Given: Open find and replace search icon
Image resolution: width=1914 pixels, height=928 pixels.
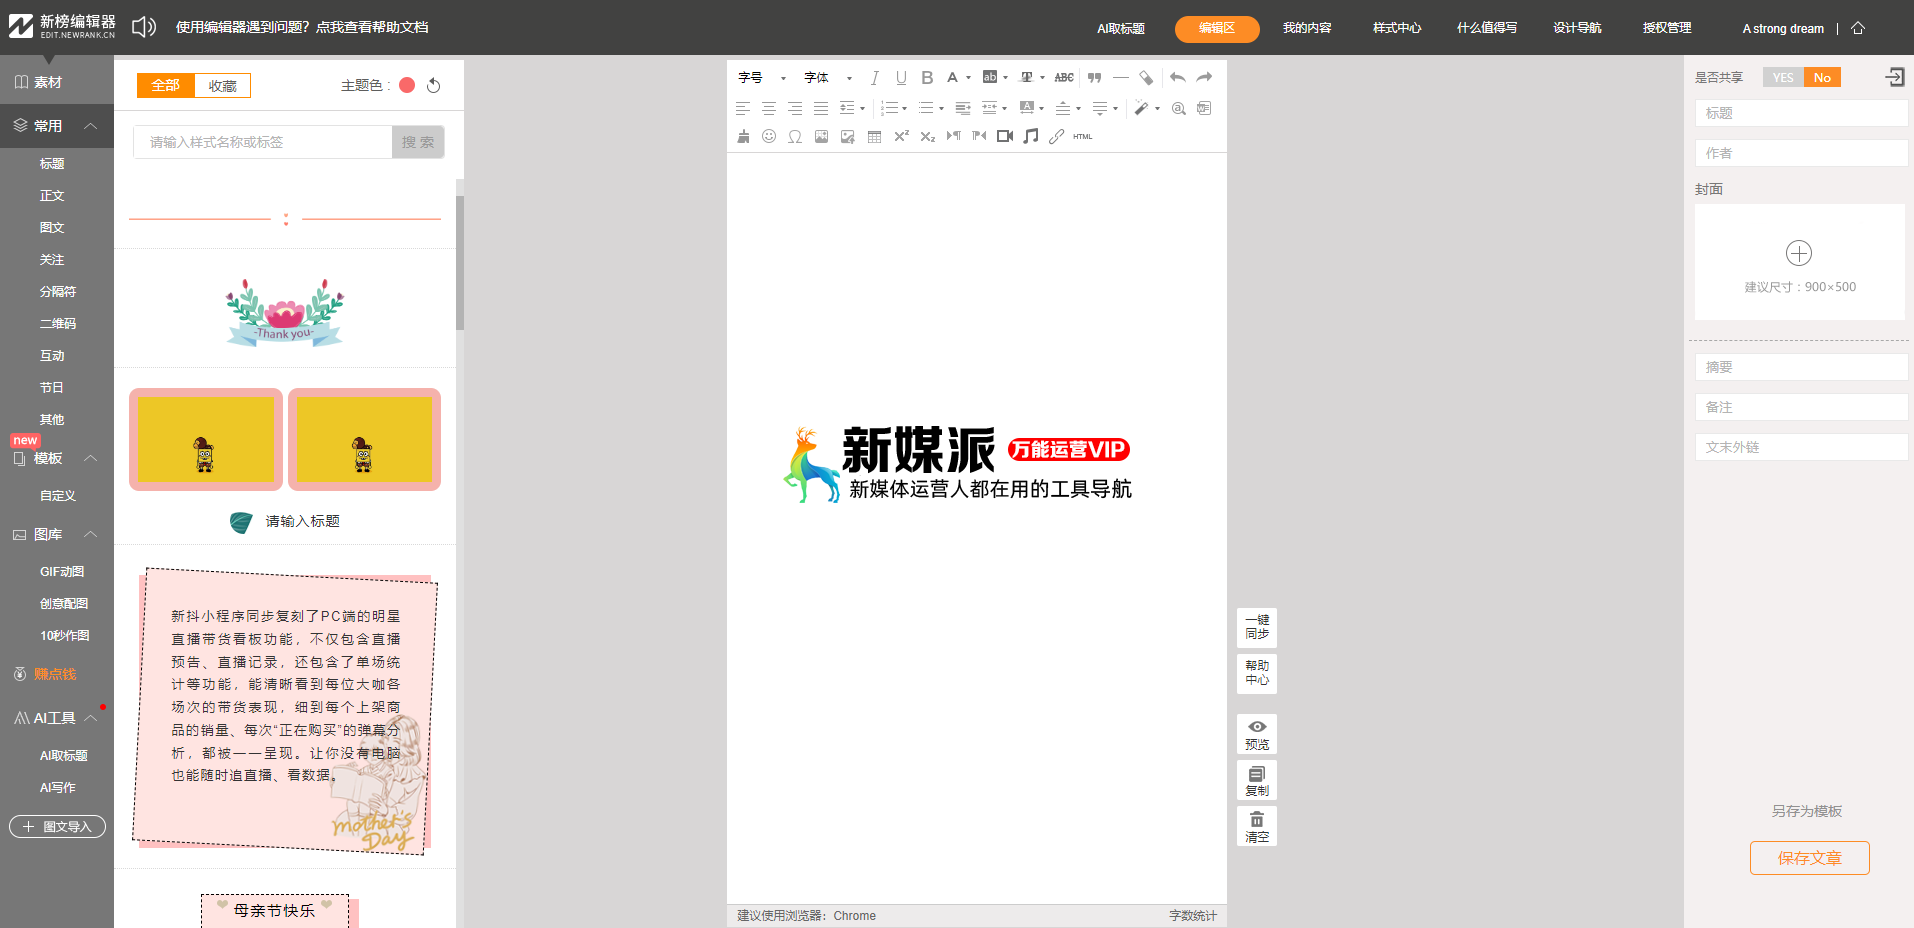Looking at the screenshot, I should click(1179, 108).
